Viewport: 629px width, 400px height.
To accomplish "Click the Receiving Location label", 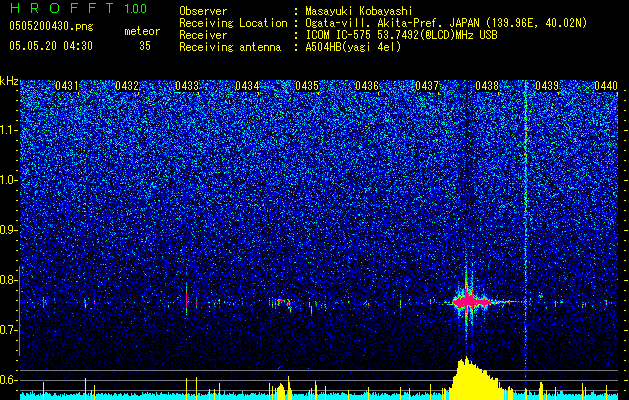I will (x=233, y=23).
